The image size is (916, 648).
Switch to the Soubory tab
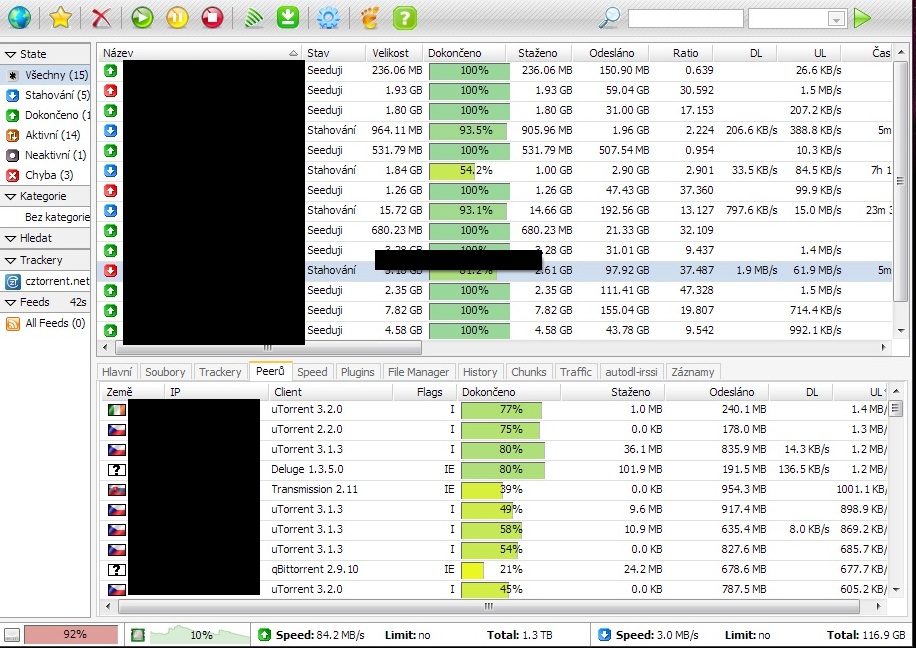coord(165,372)
